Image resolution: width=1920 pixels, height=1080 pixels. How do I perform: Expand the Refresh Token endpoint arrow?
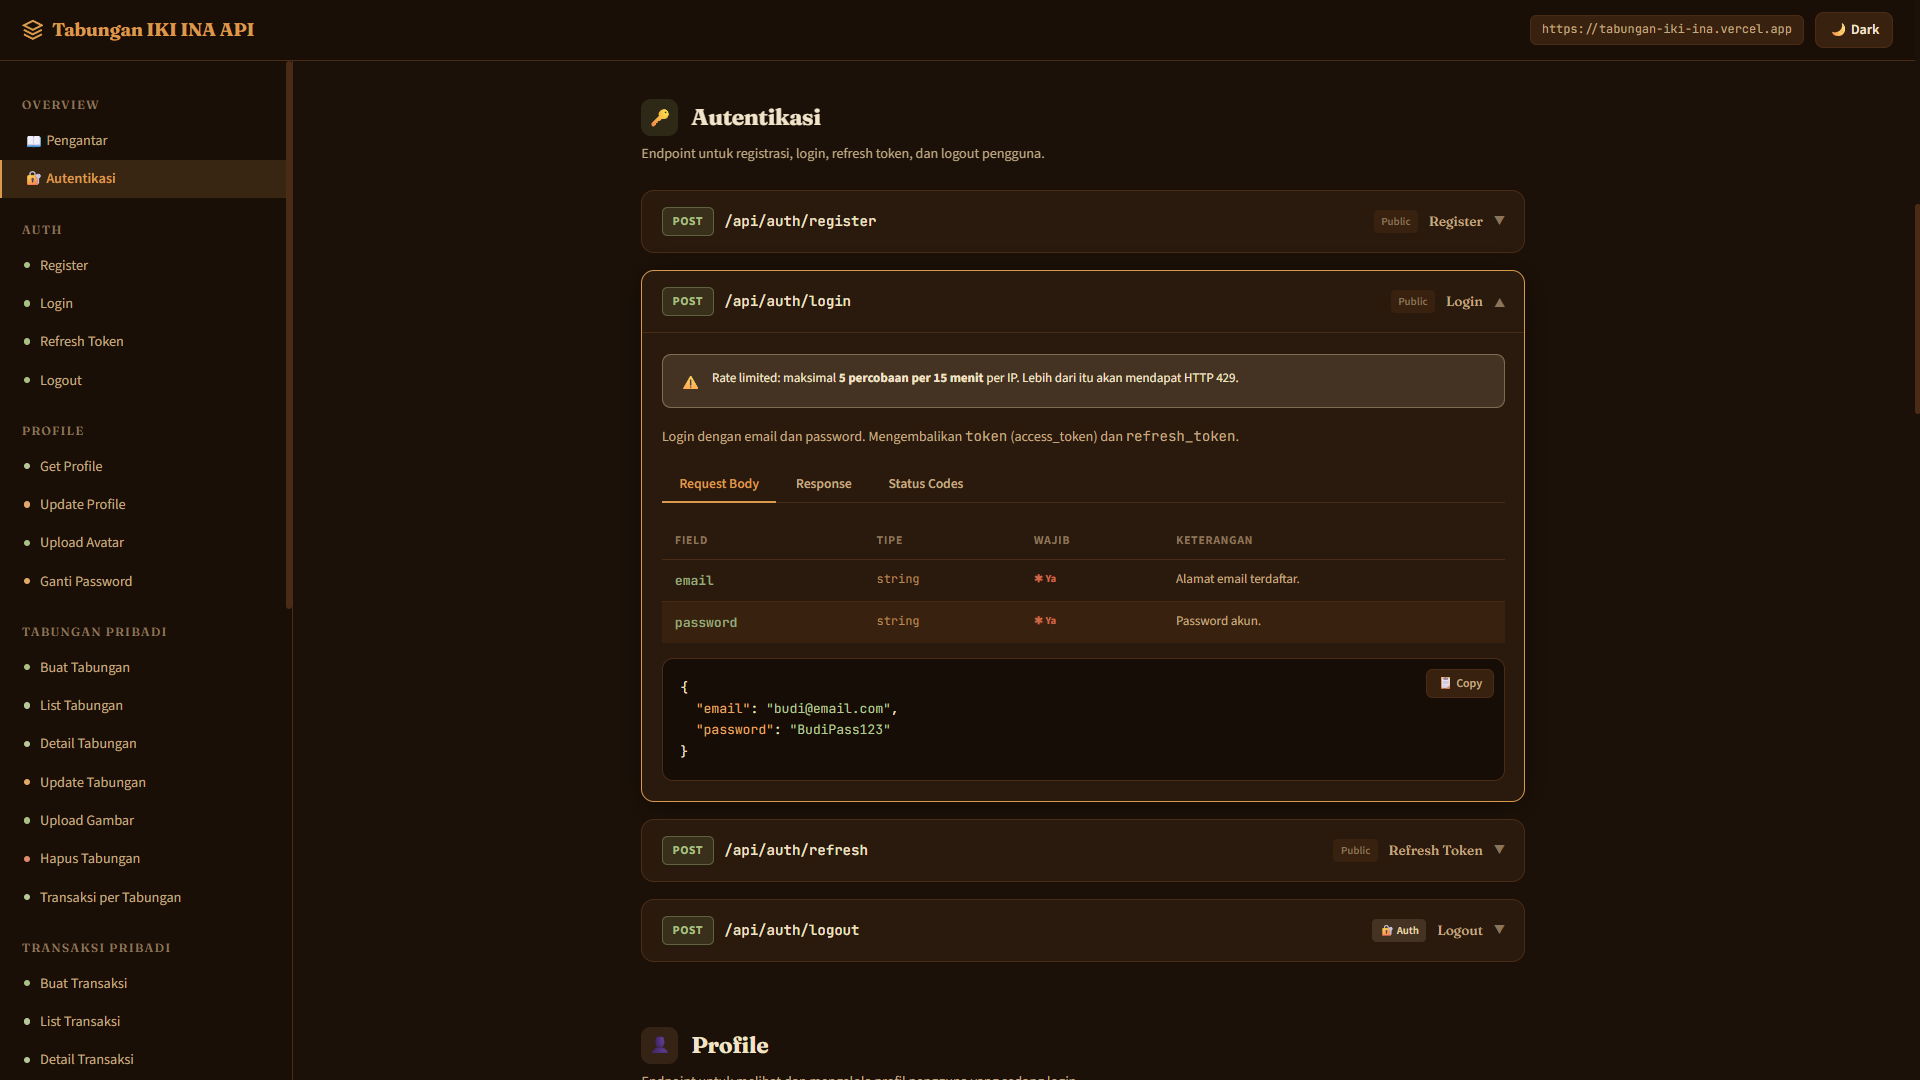coord(1499,850)
